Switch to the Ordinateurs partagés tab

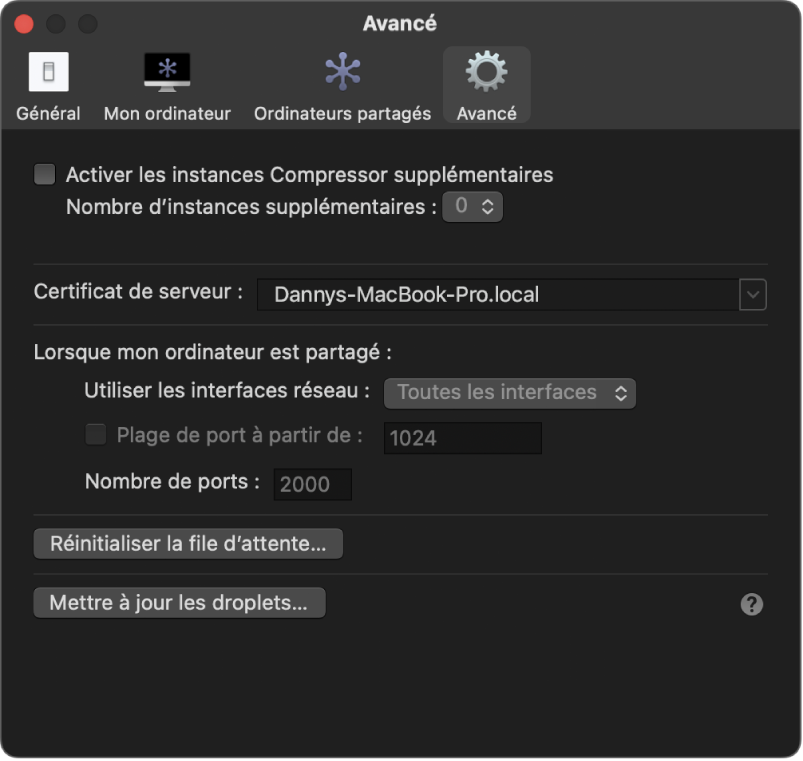pyautogui.click(x=342, y=85)
